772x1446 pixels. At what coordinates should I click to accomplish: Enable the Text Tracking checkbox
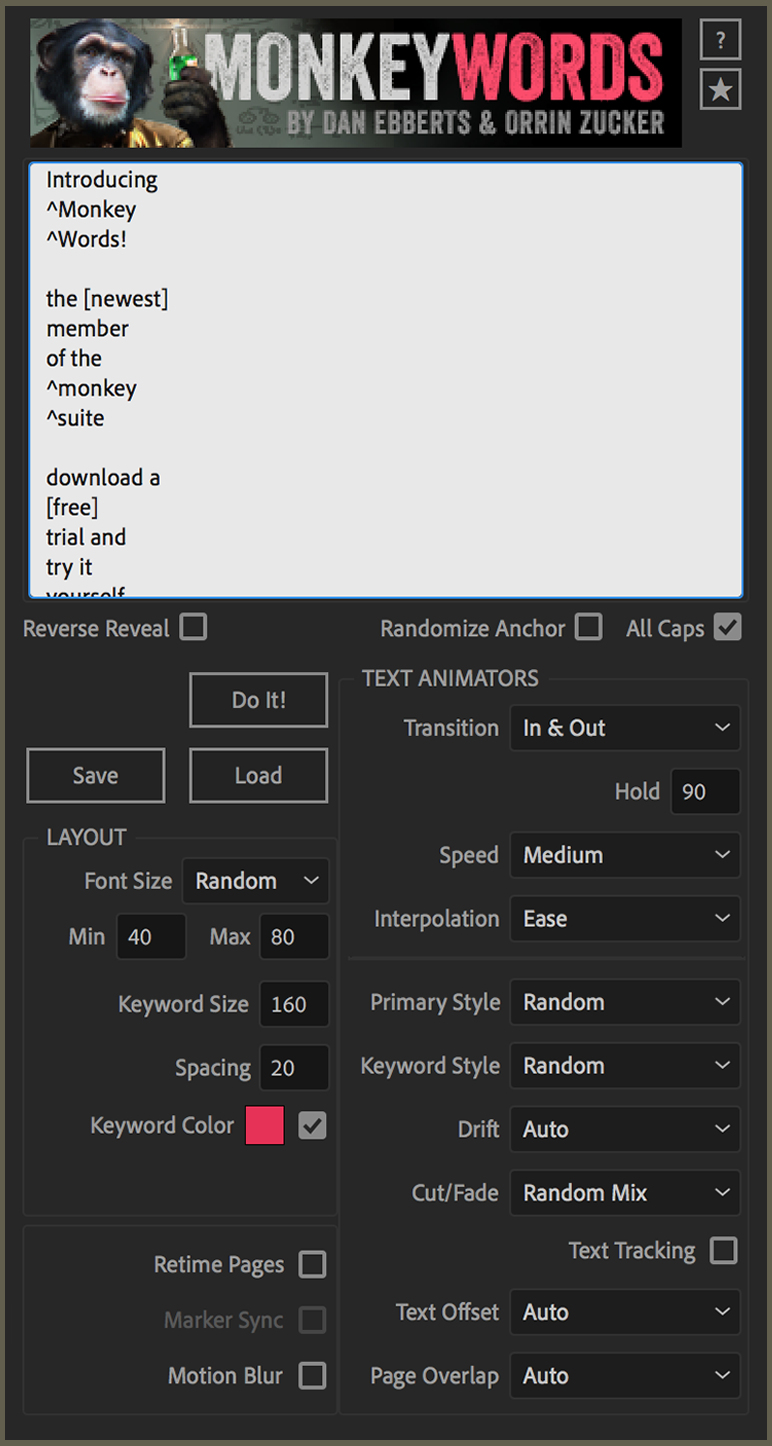[x=723, y=1250]
